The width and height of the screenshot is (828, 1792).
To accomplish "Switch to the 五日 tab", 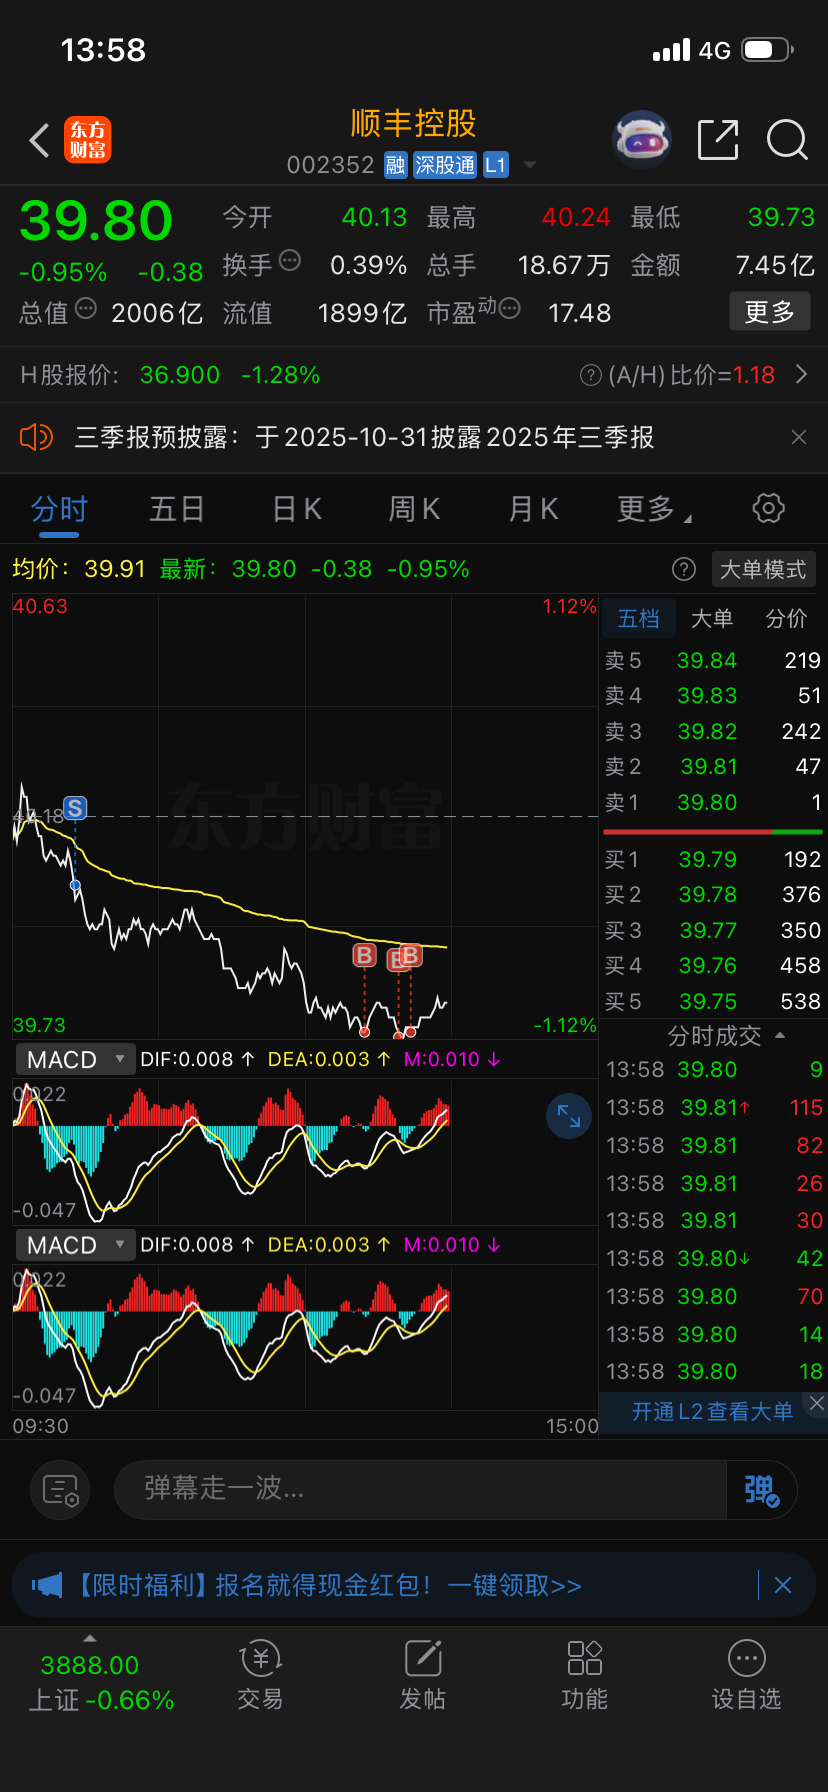I will (x=177, y=509).
